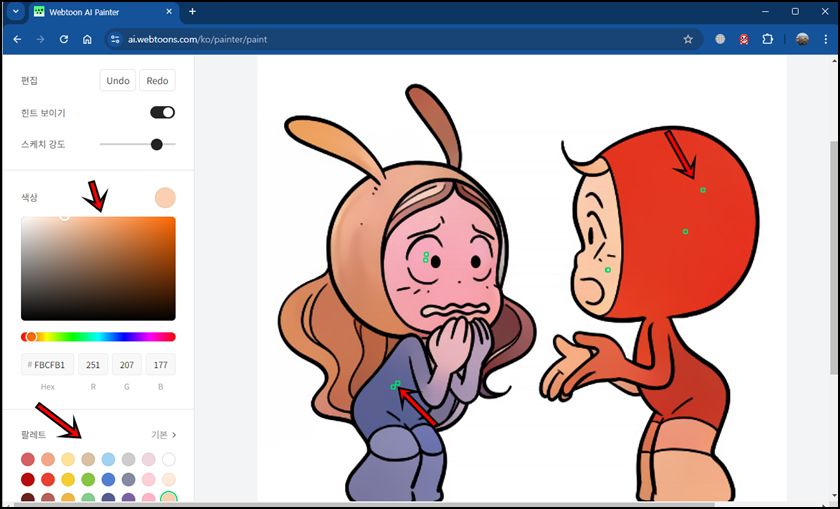The width and height of the screenshot is (840, 509).
Task: Pick the pale yellow swatch, first row
Action: (x=68, y=459)
